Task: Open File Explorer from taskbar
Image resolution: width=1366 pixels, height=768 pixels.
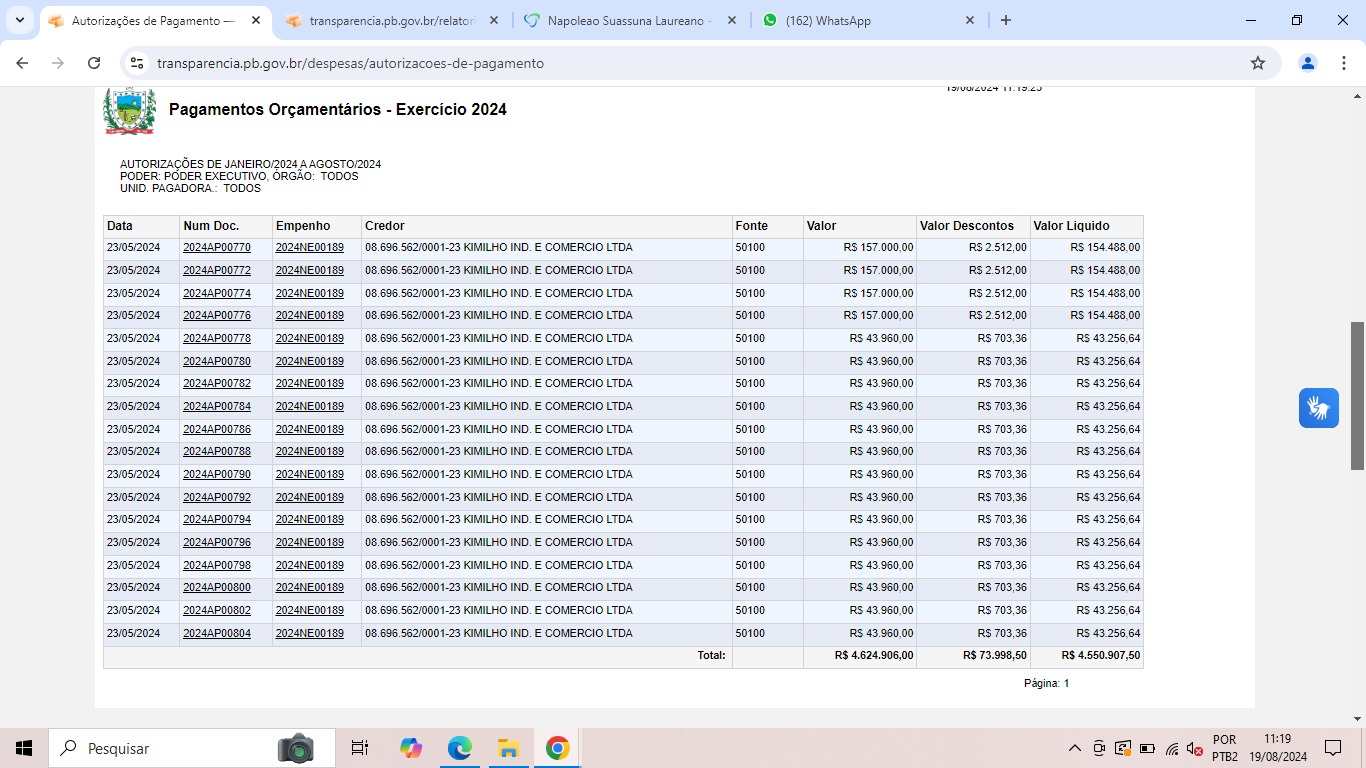Action: (x=508, y=748)
